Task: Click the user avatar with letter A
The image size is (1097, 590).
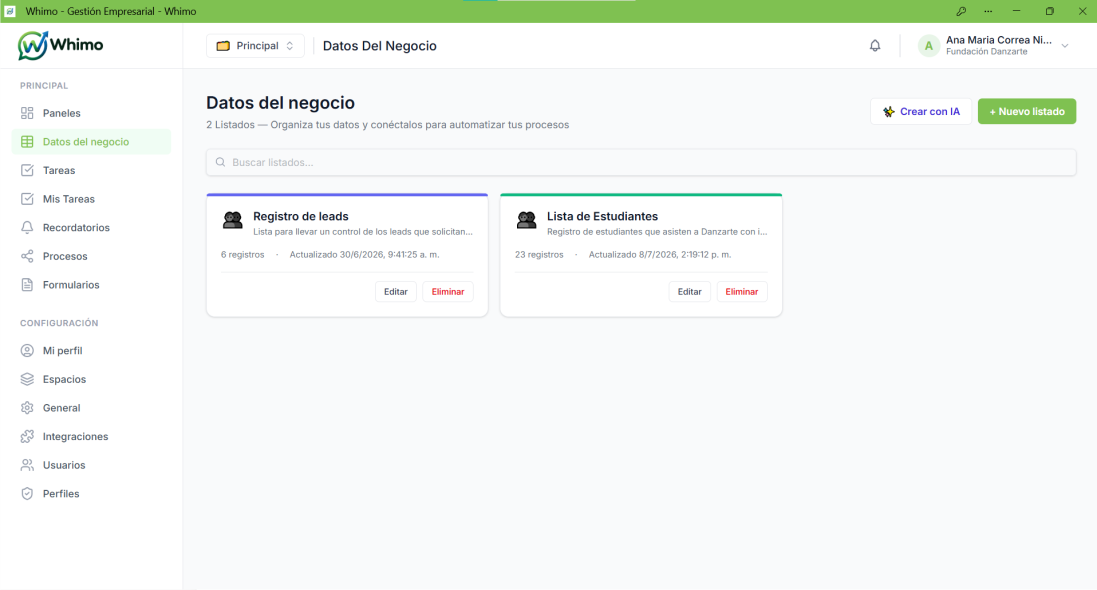Action: (928, 46)
